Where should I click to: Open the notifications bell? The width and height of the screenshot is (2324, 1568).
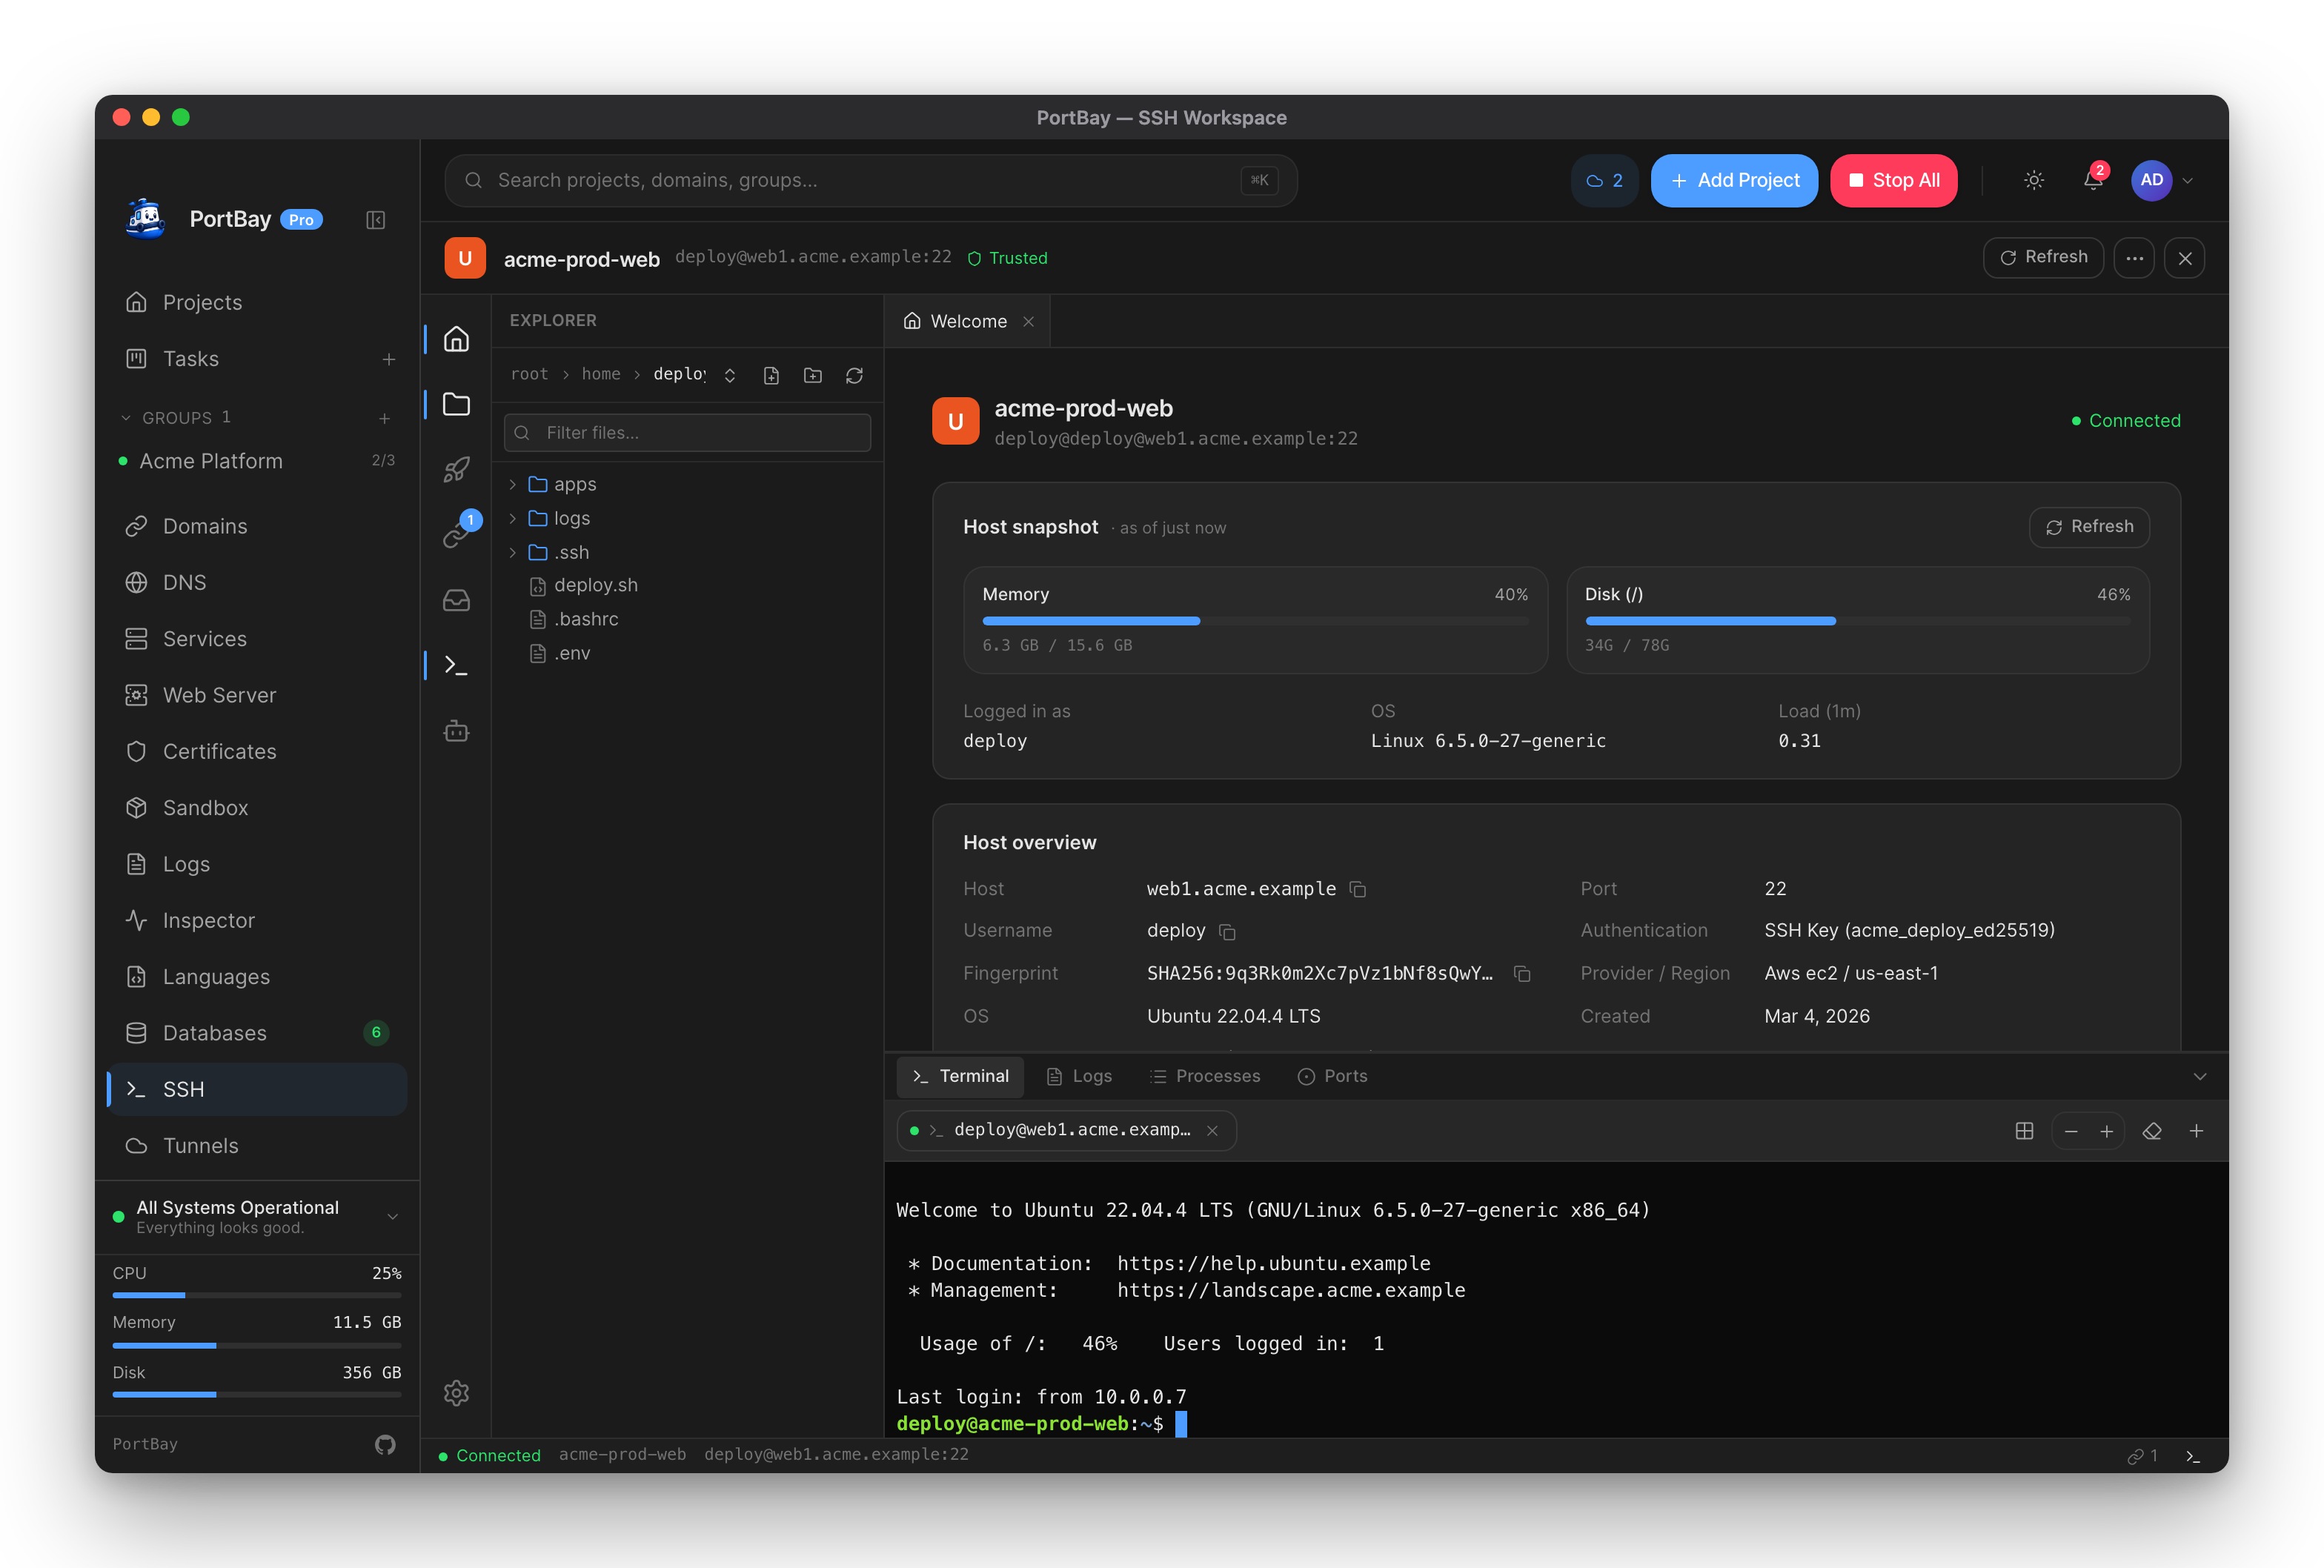[2093, 180]
